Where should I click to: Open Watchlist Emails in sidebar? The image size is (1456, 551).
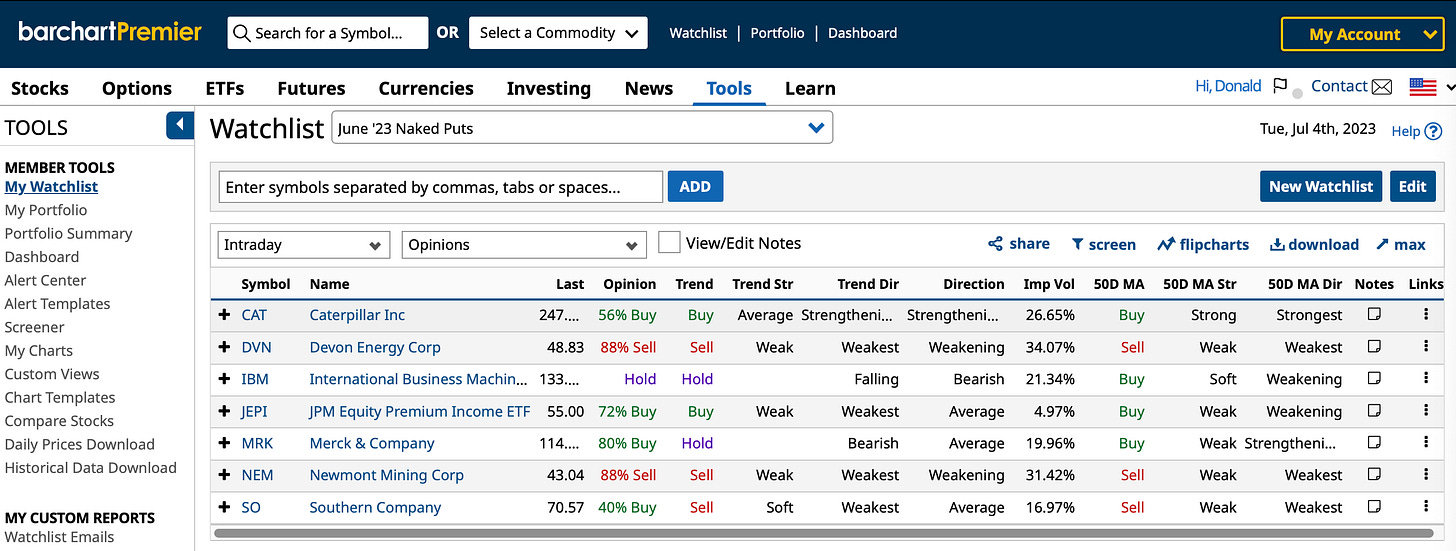point(59,537)
